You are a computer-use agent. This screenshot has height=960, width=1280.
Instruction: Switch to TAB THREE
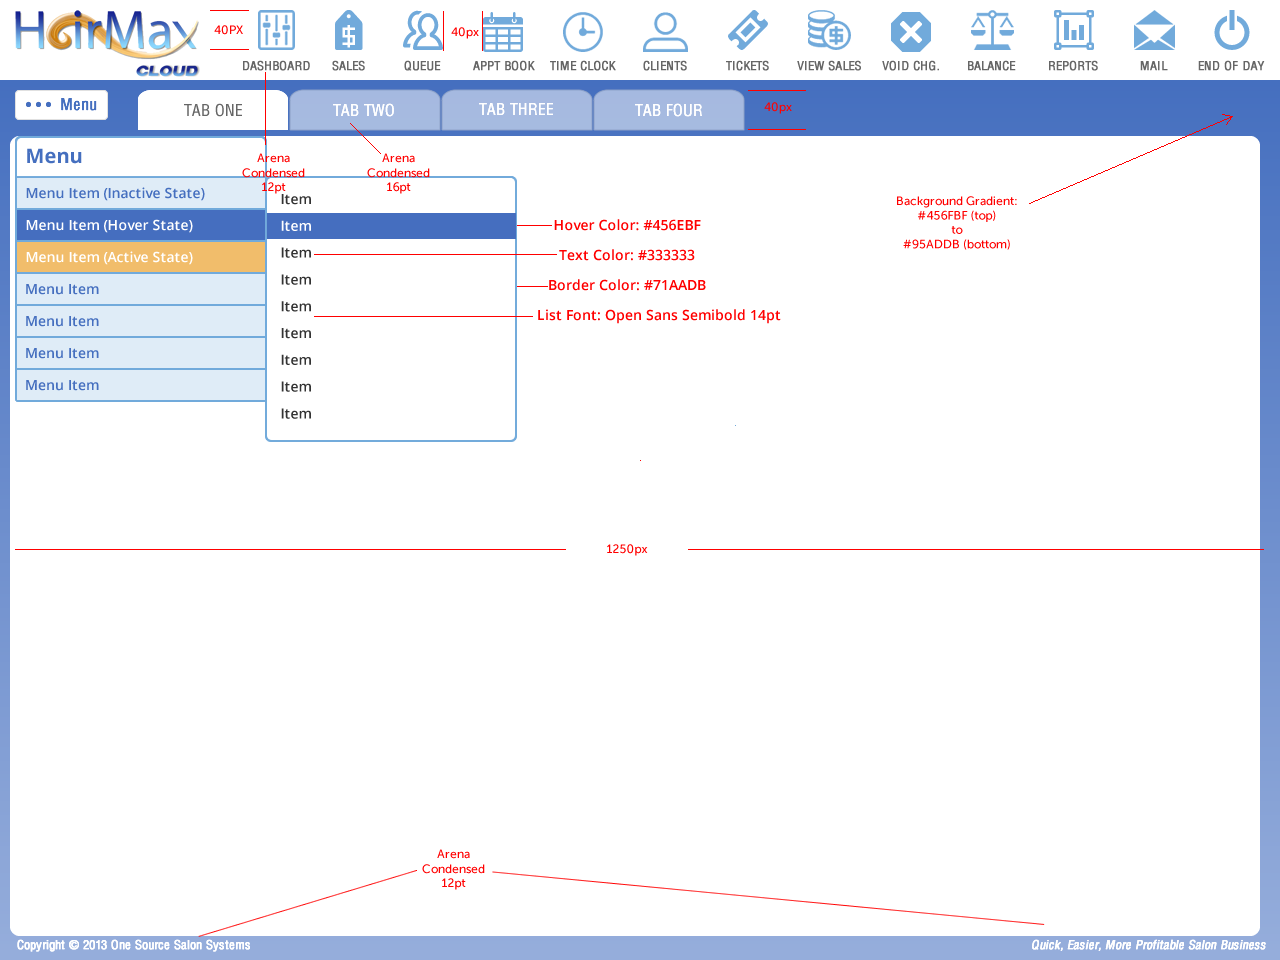pos(516,110)
